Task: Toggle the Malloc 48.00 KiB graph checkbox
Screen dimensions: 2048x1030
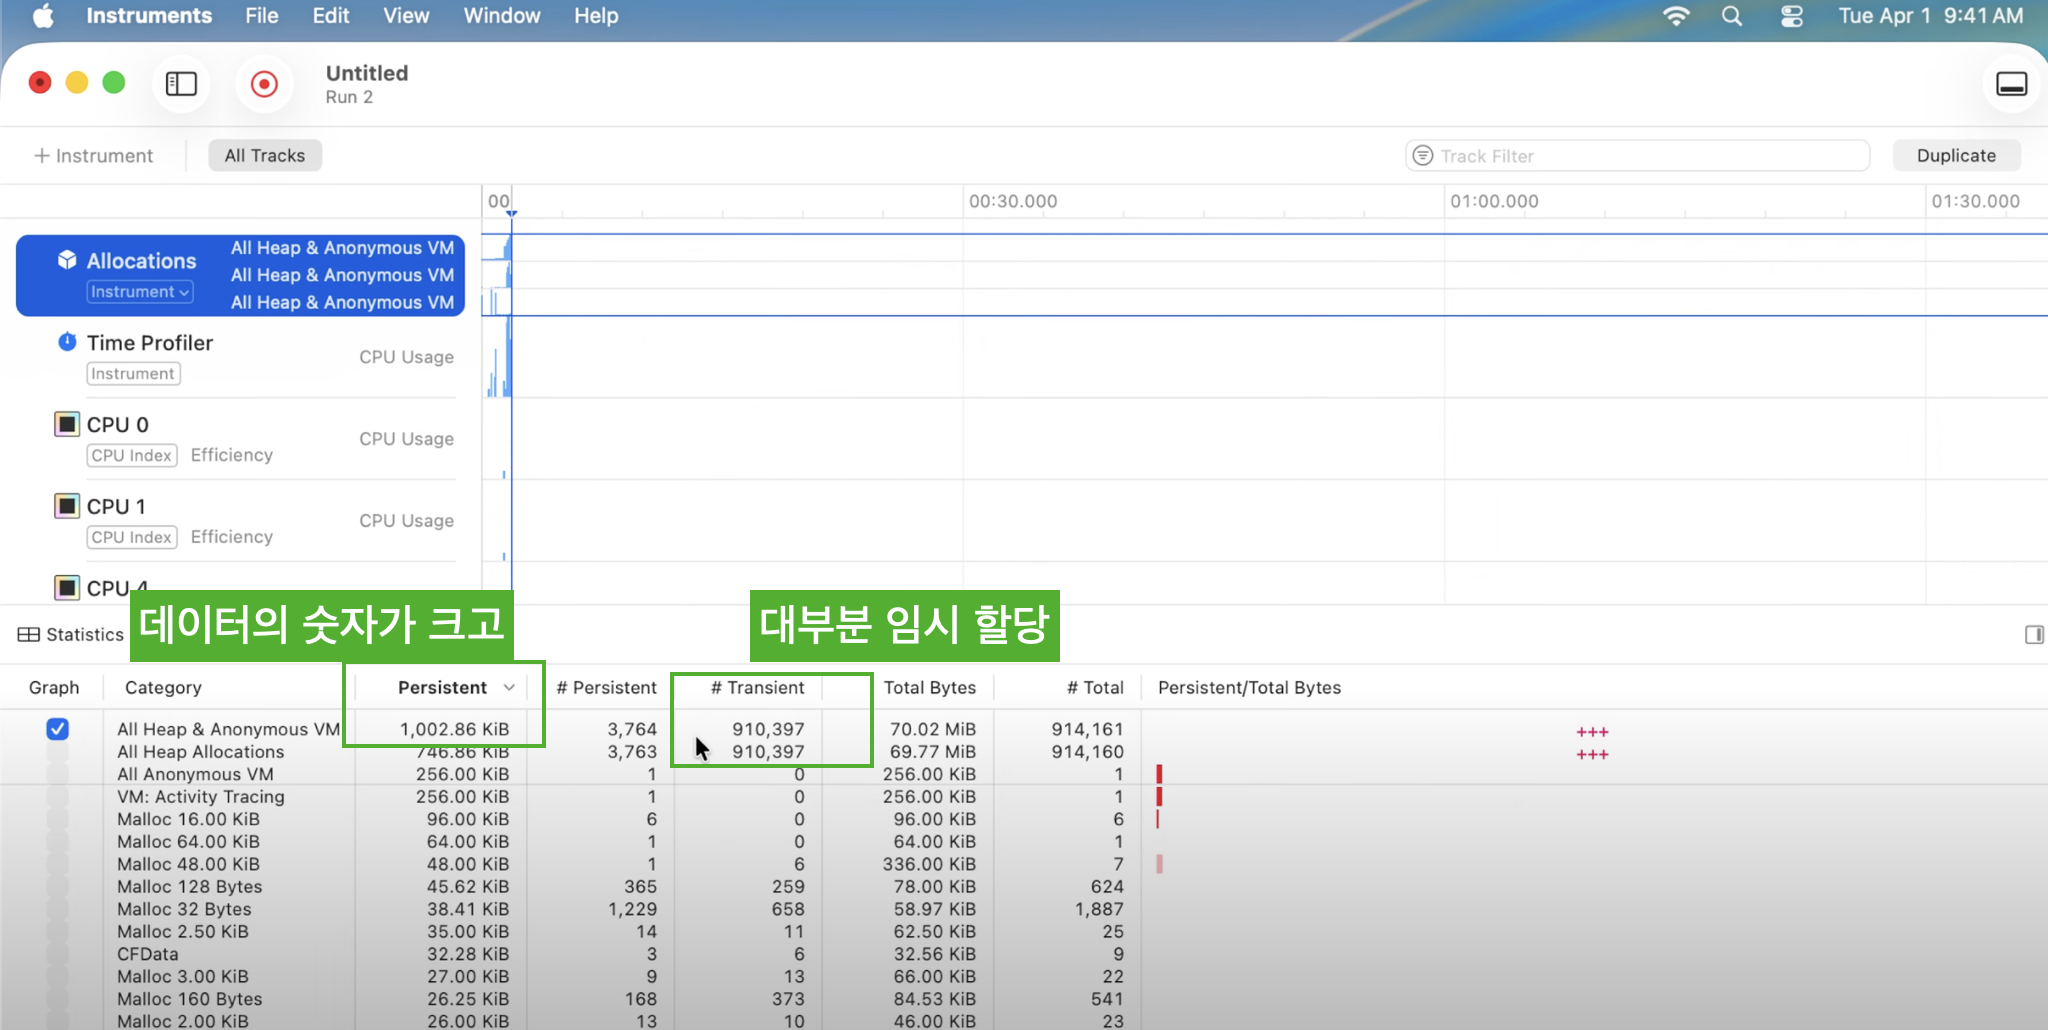Action: [58, 864]
